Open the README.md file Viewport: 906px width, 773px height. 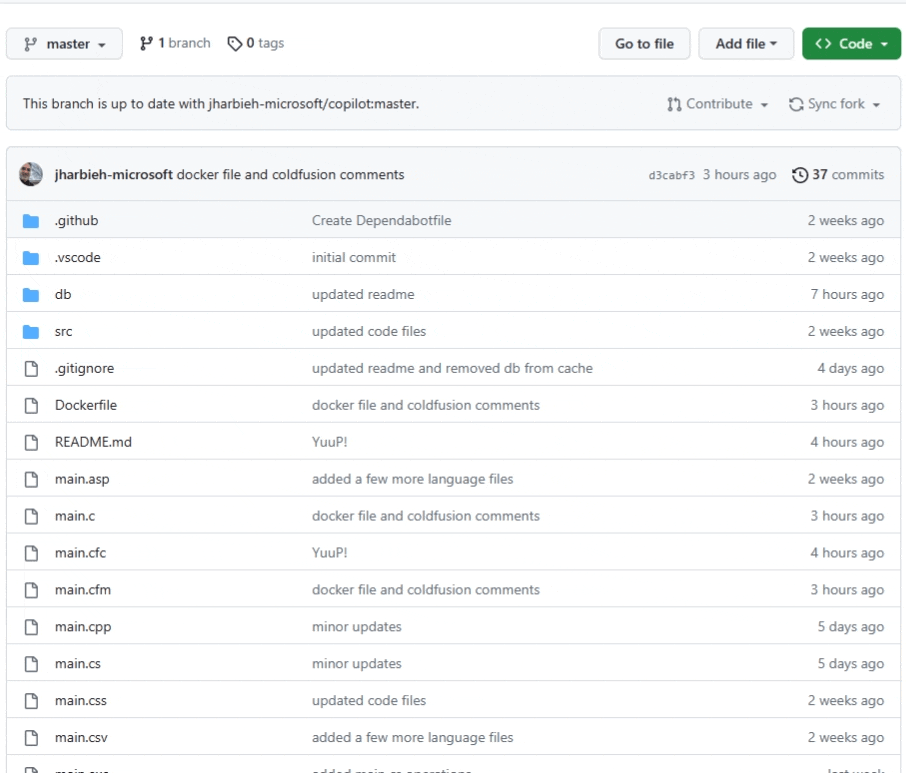coord(93,442)
